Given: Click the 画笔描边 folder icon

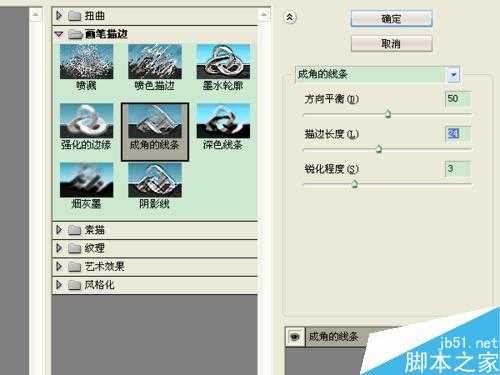Looking at the screenshot, I should click(x=75, y=34).
